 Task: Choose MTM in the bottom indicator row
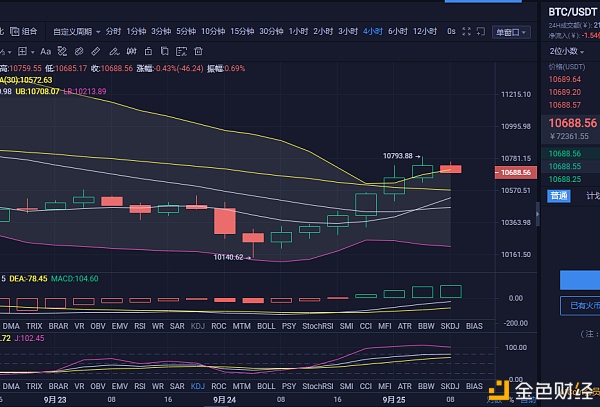pyautogui.click(x=241, y=386)
